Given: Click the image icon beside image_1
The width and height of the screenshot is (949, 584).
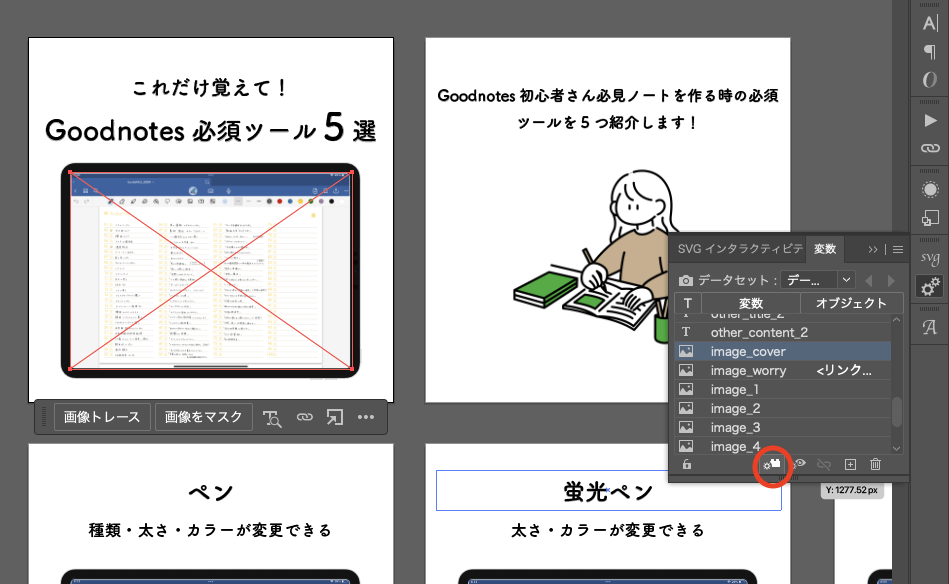Looking at the screenshot, I should click(x=686, y=389).
